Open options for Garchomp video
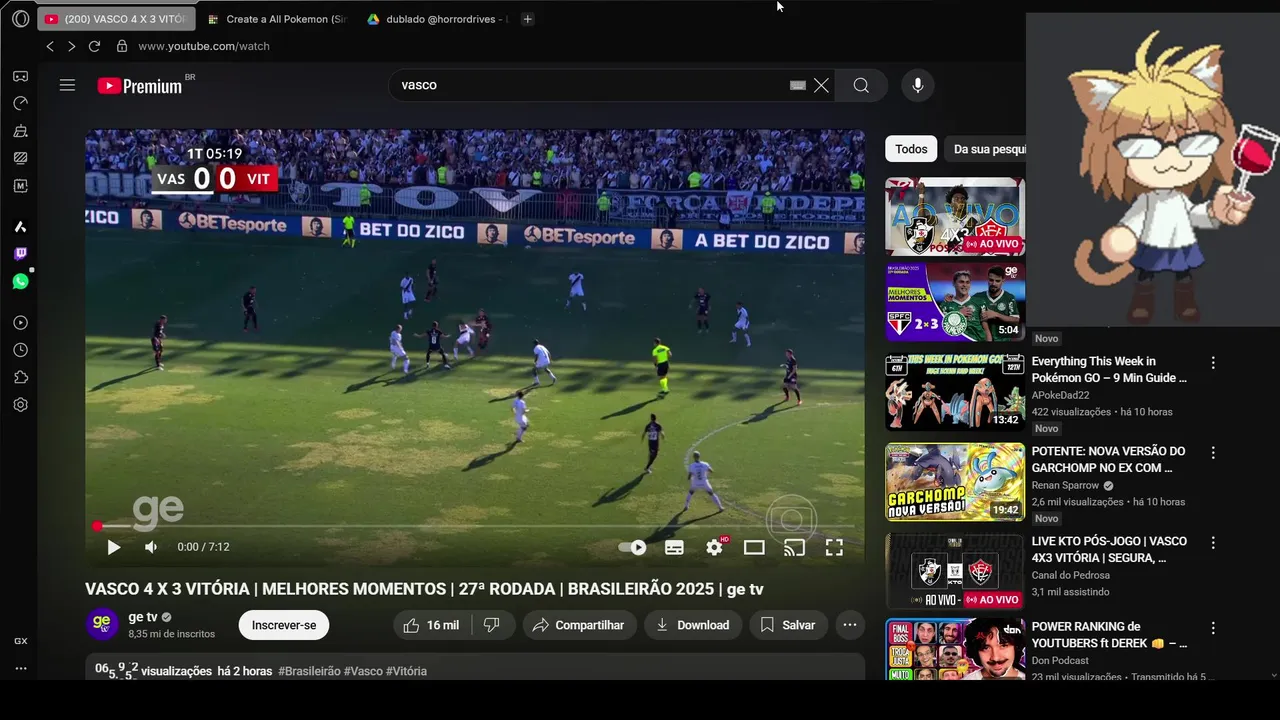Viewport: 1280px width, 720px height. [x=1213, y=453]
